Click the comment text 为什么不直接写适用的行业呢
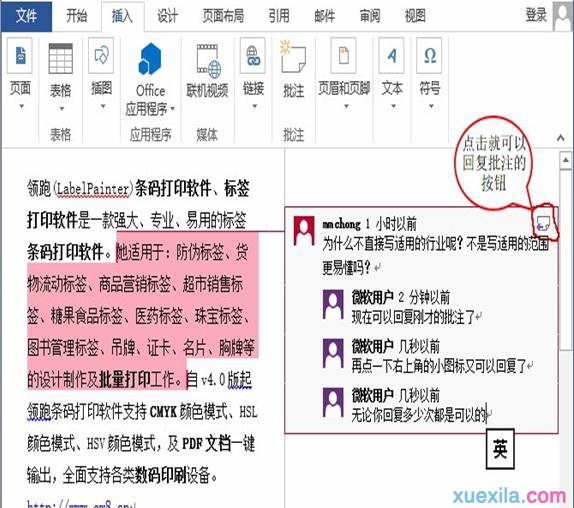The width and height of the screenshot is (574, 508). (x=393, y=244)
